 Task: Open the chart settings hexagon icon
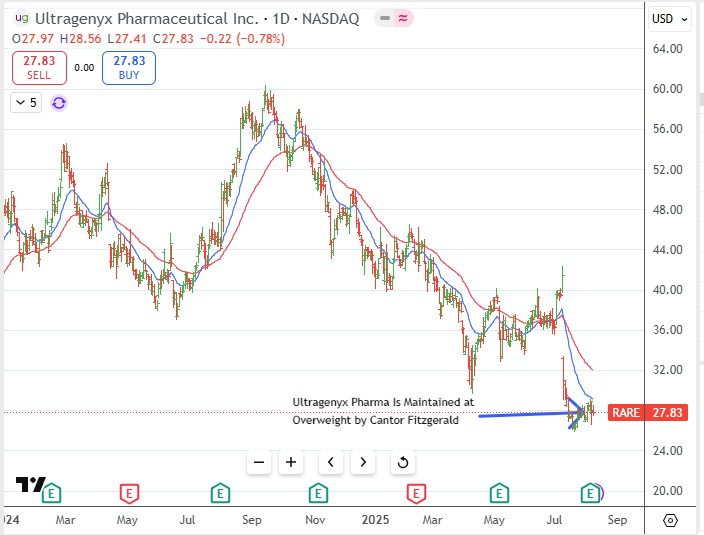tap(670, 521)
